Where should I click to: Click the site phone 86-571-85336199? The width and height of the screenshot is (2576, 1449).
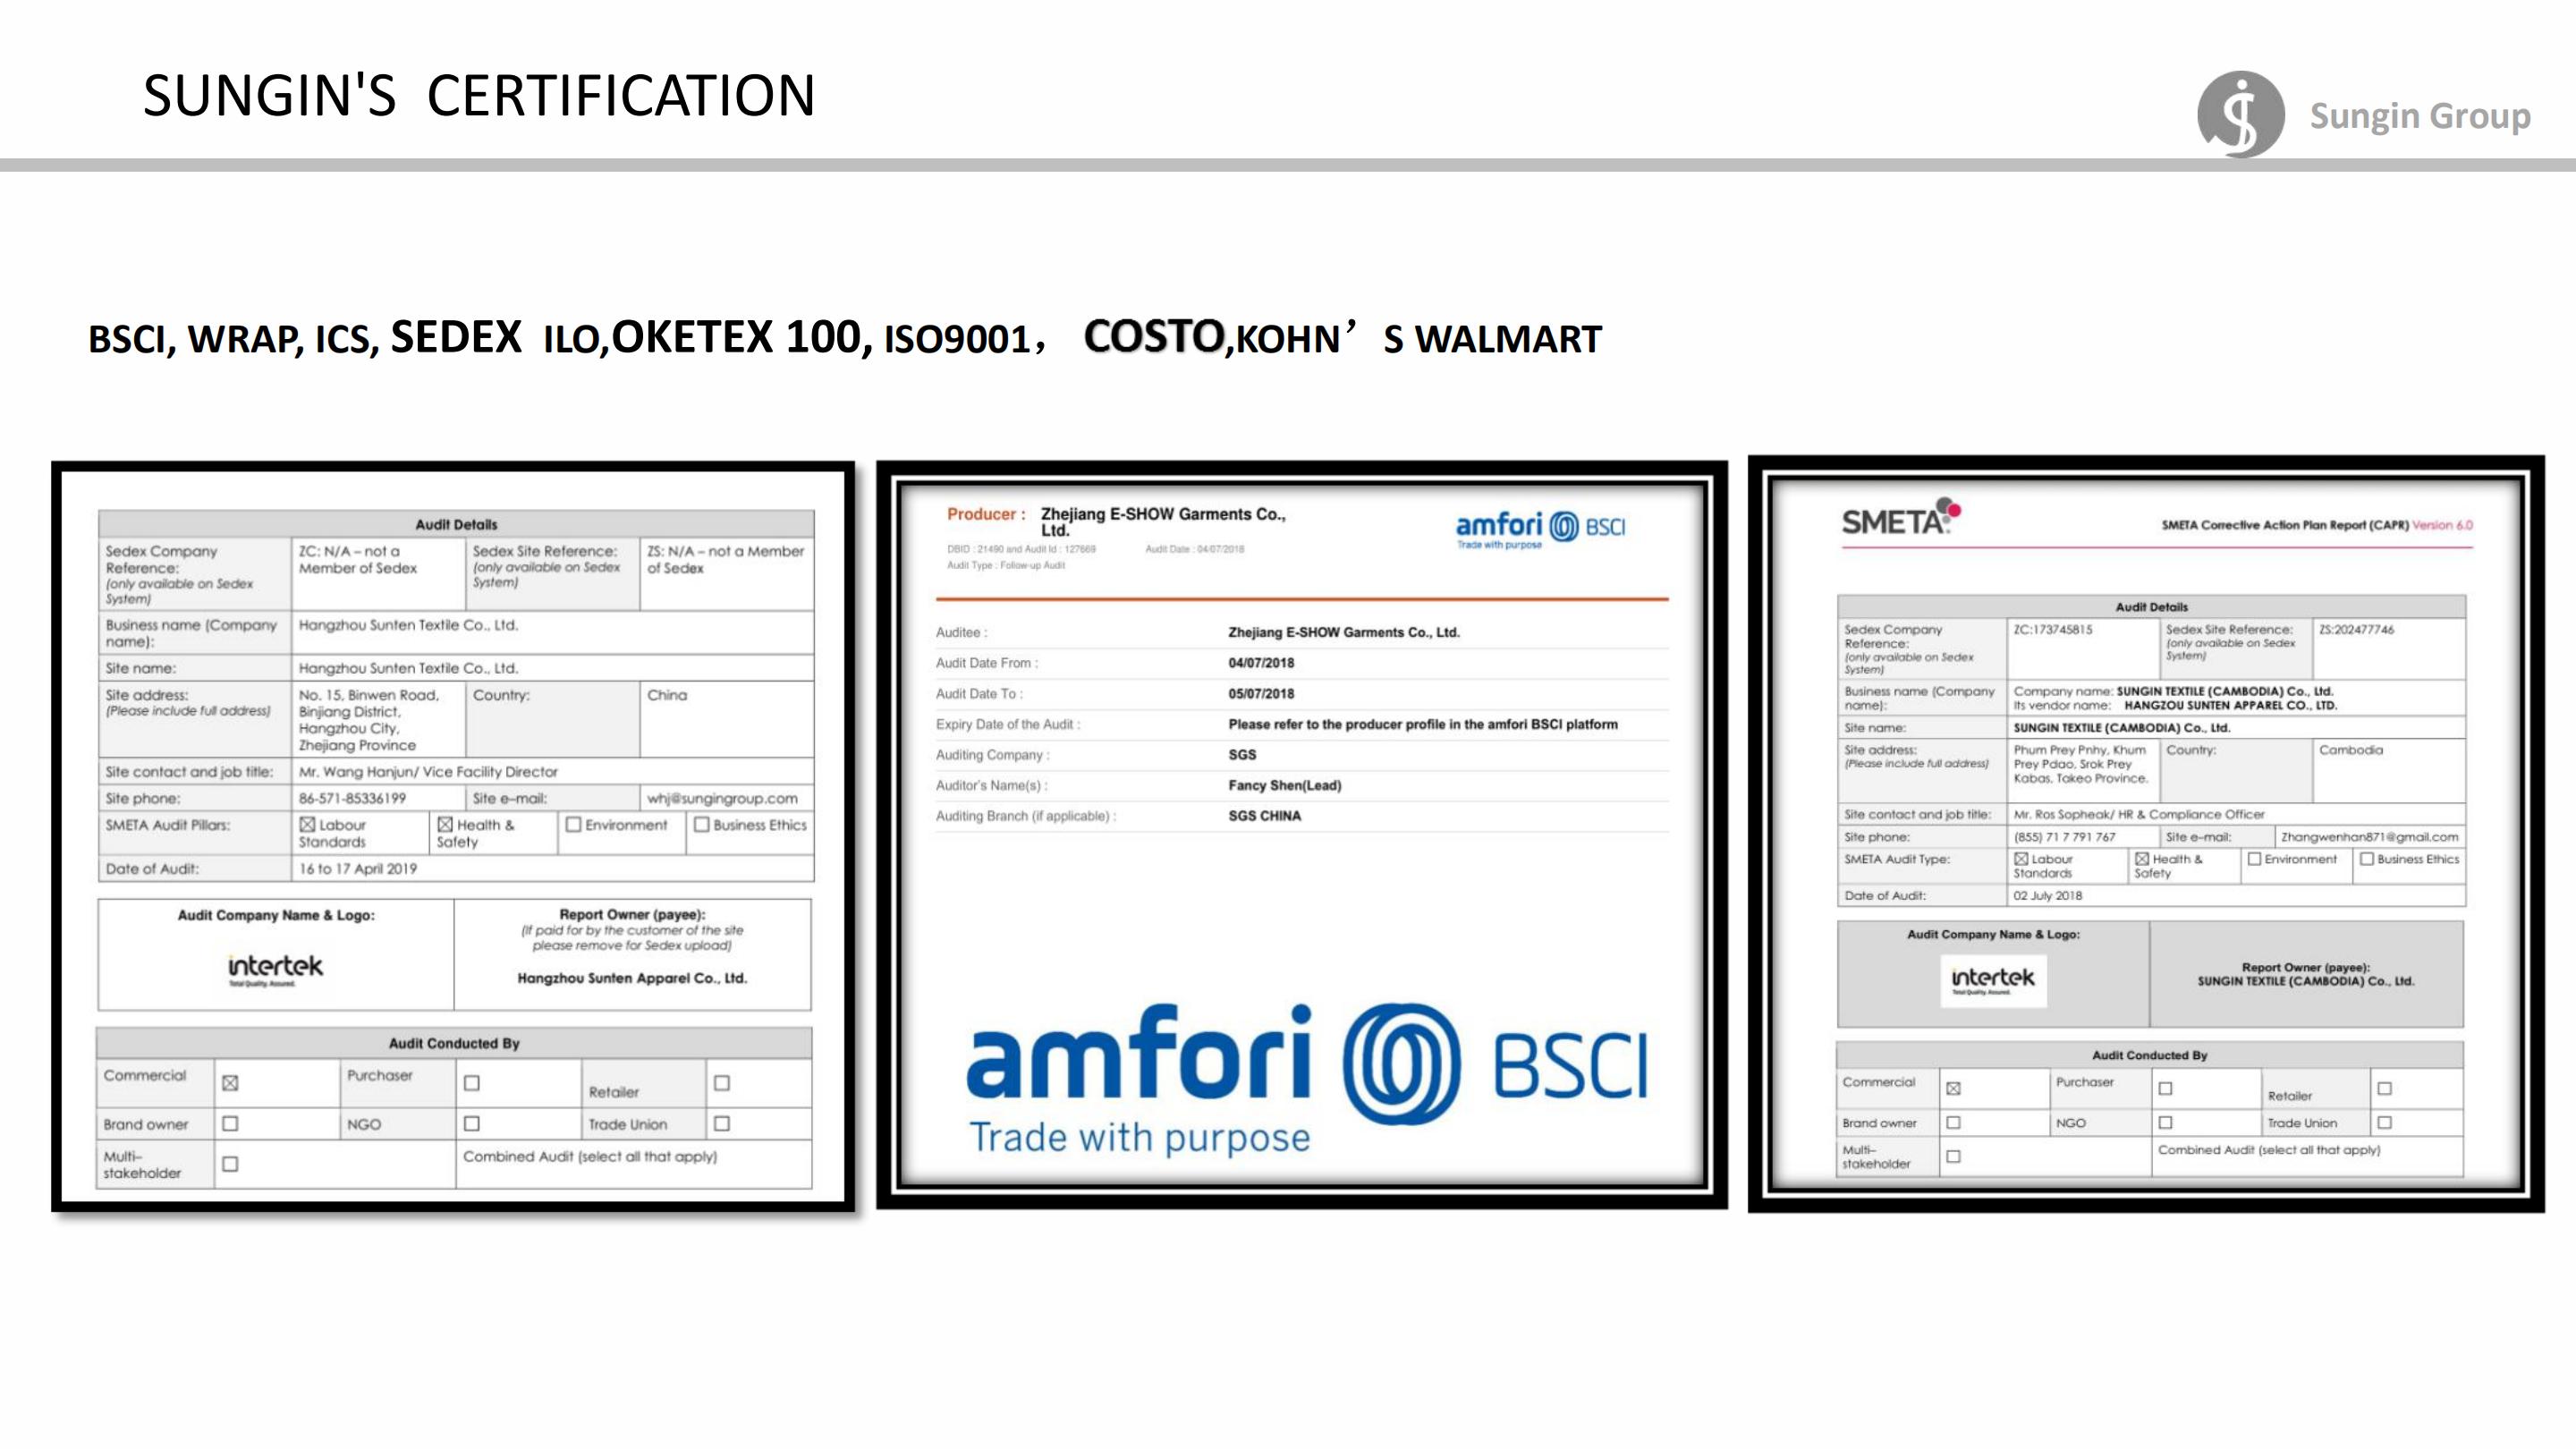pos(352,799)
